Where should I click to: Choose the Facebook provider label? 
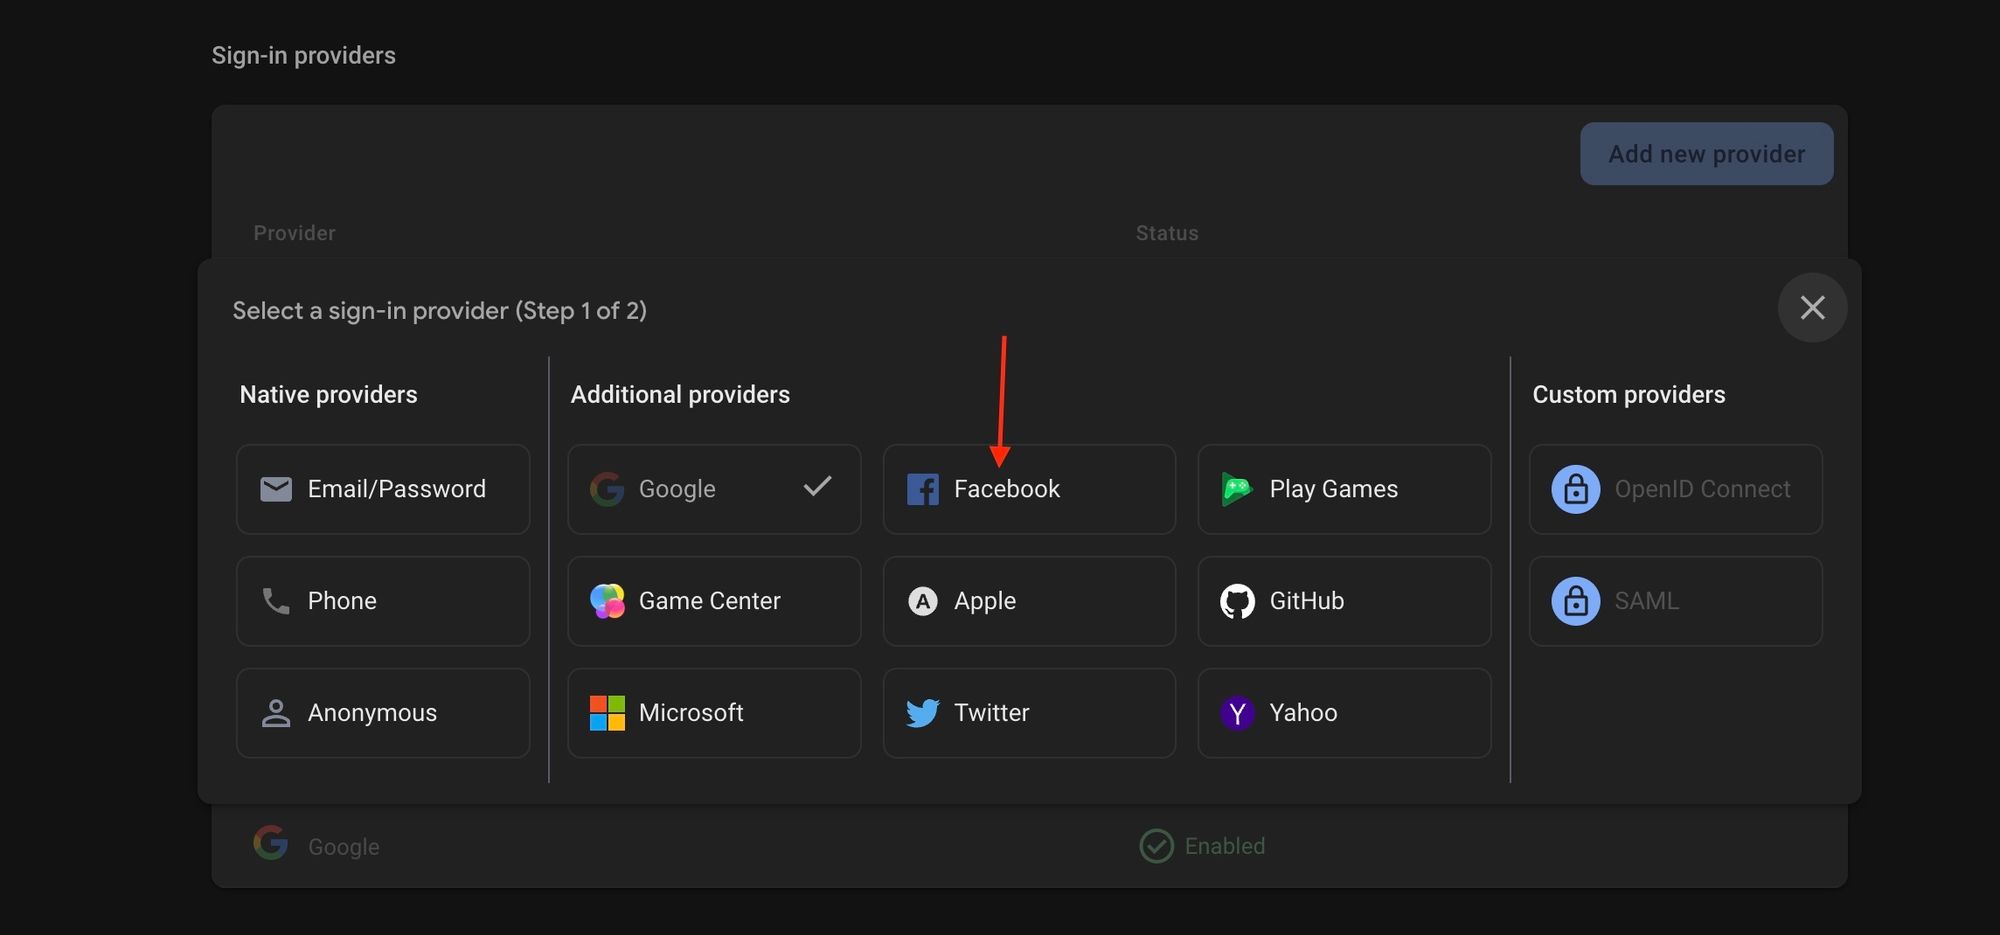click(1007, 489)
